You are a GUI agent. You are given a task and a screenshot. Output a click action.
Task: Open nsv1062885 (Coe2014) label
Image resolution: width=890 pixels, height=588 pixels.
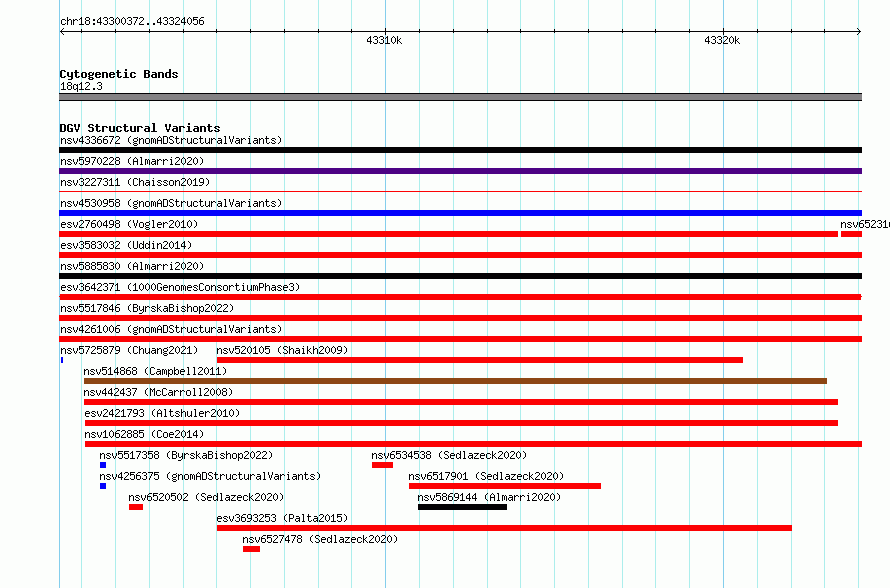[144, 434]
